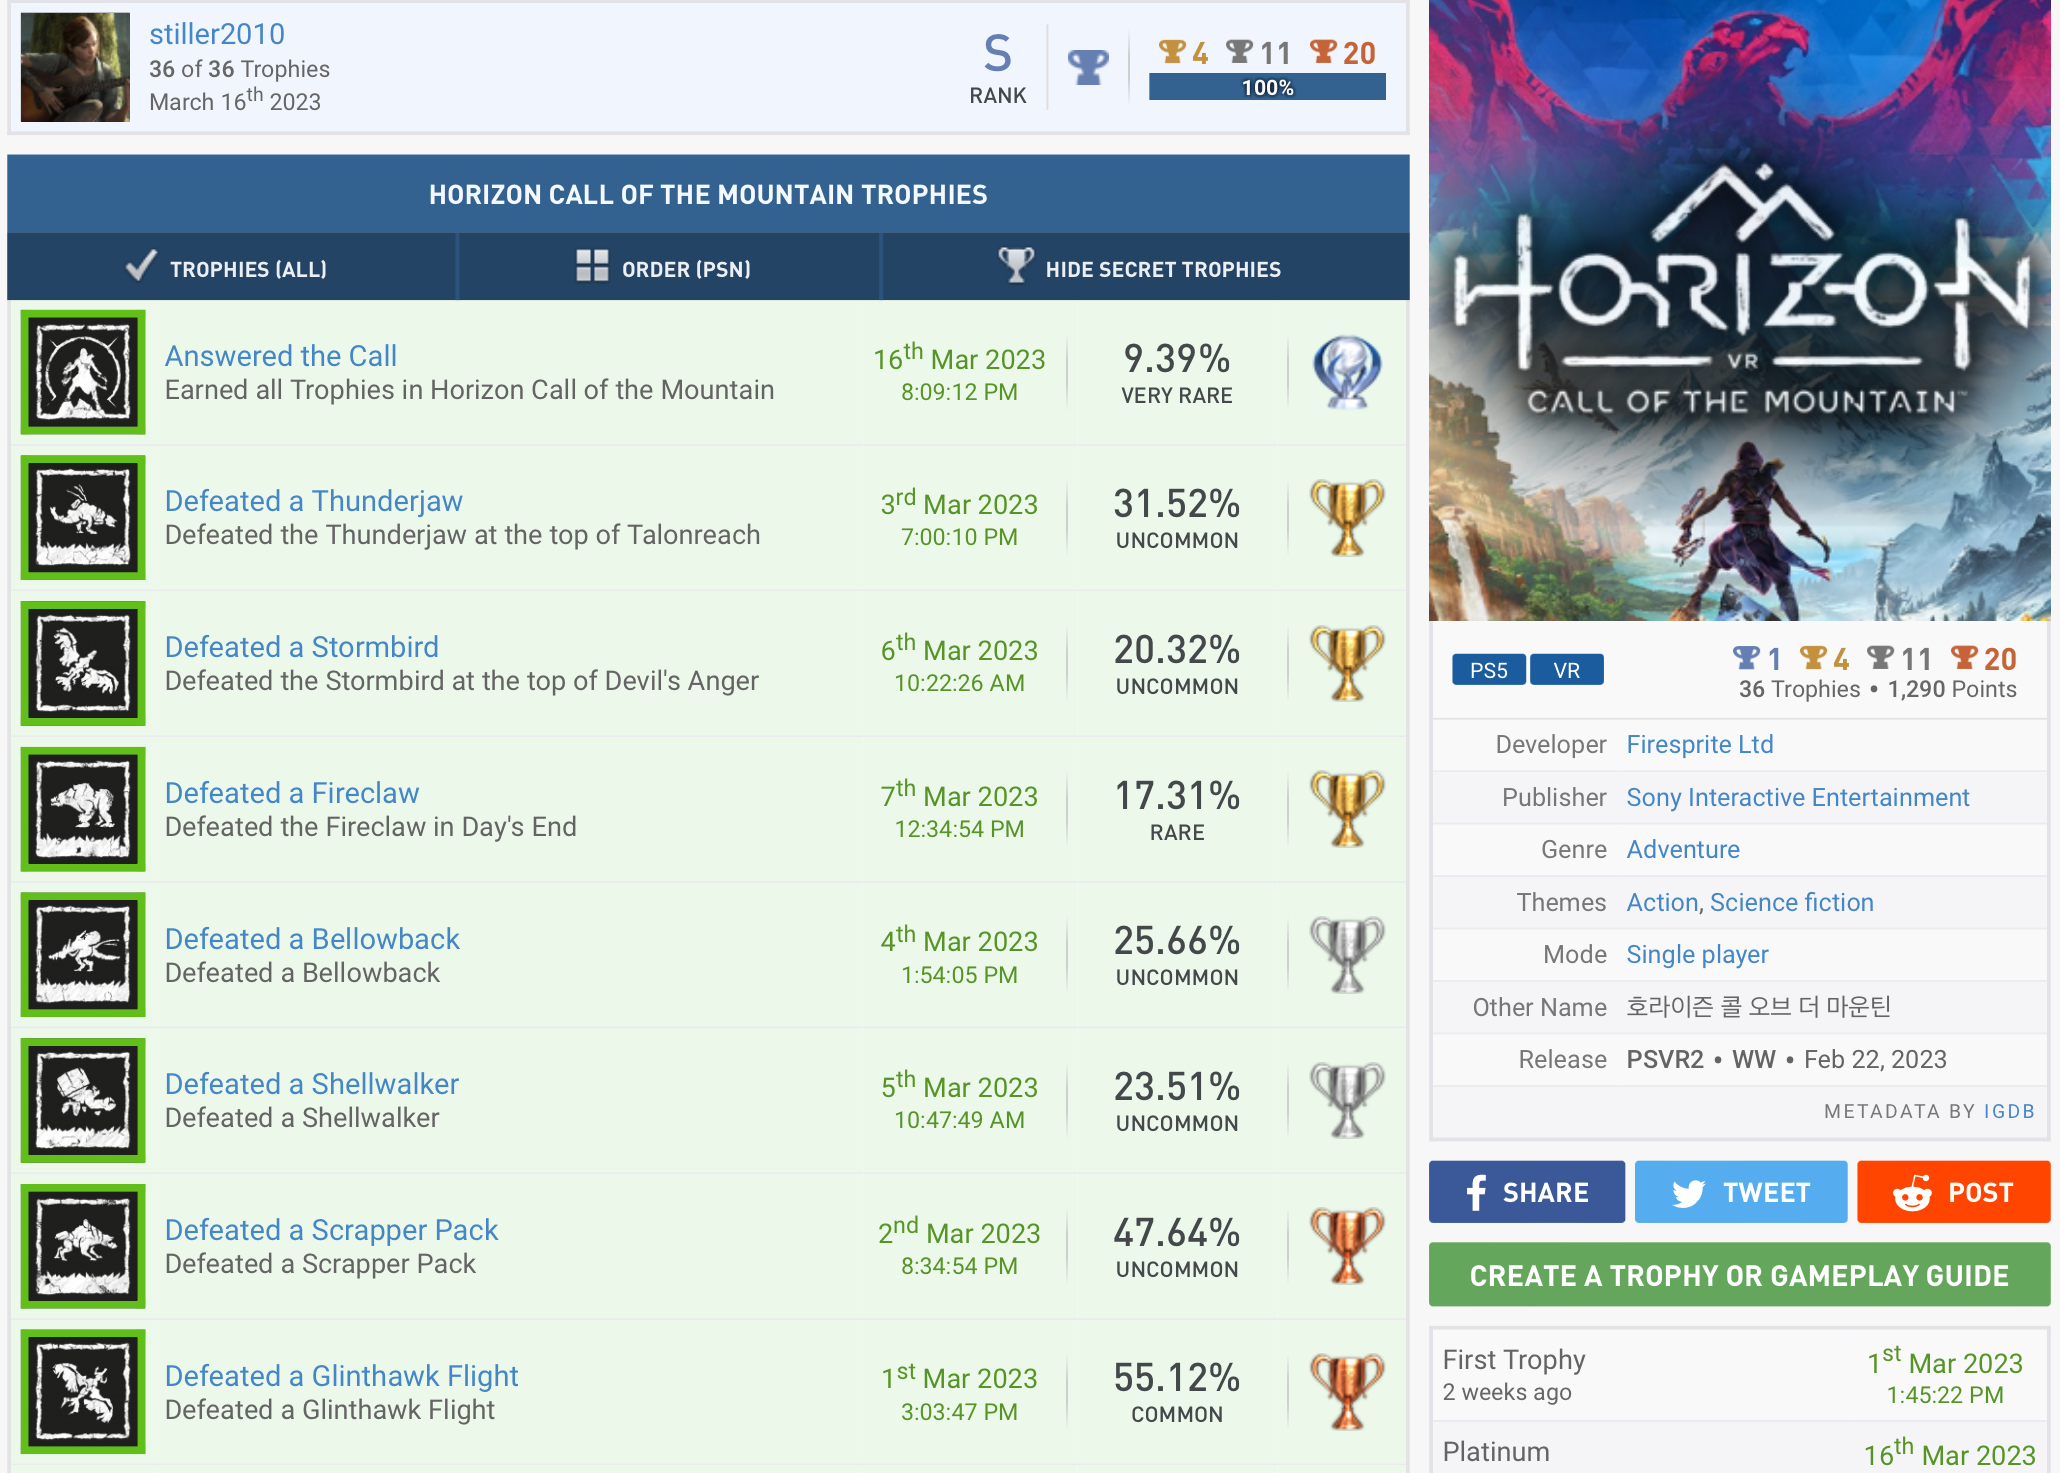Click the blue platinum trophy icon next to S Rank
This screenshot has height=1473, width=2060.
(1088, 67)
